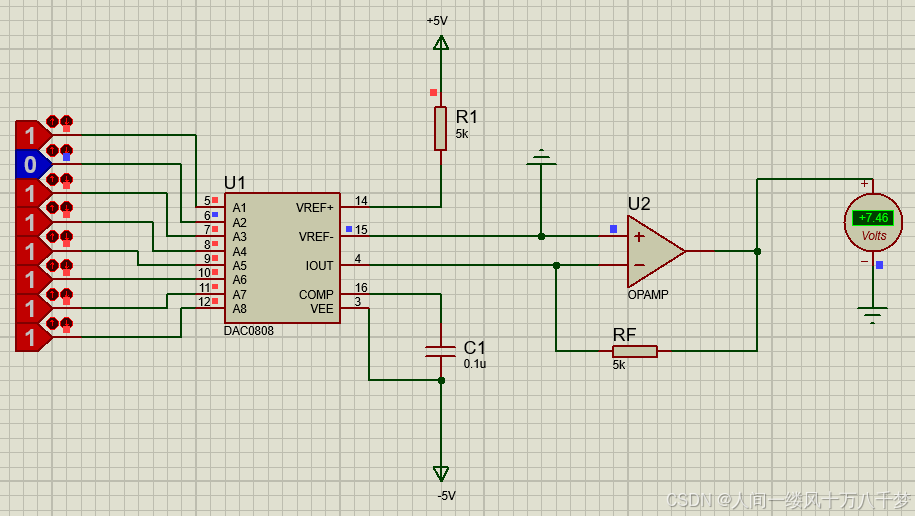Toggle the blue logic state showing 0
The width and height of the screenshot is (915, 516).
pyautogui.click(x=32, y=165)
